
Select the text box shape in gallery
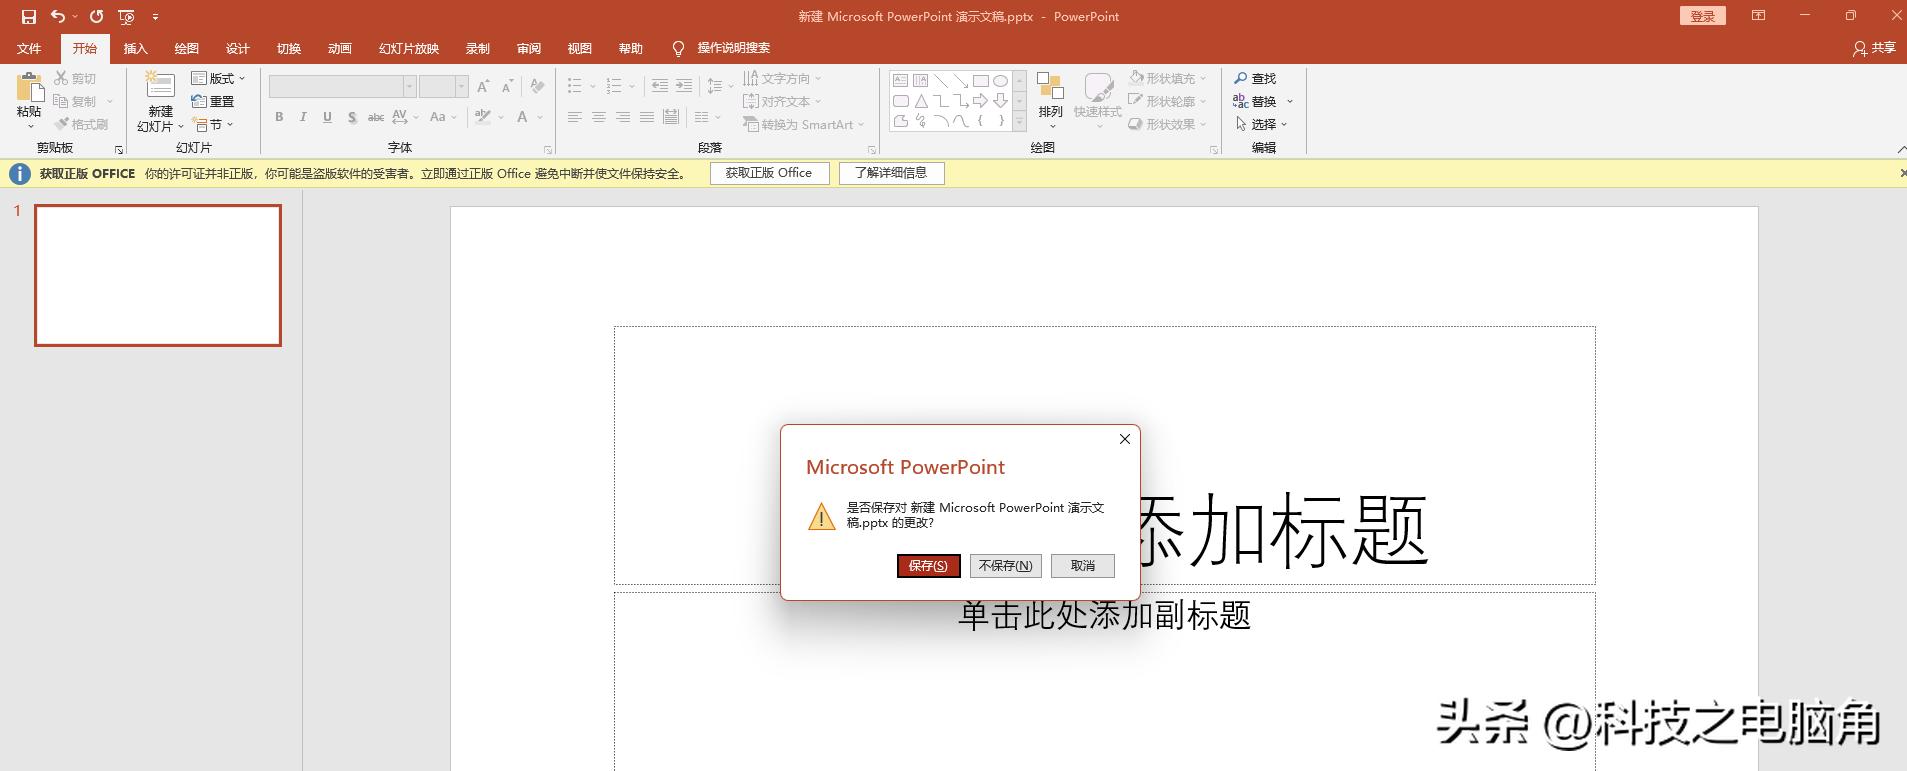900,81
